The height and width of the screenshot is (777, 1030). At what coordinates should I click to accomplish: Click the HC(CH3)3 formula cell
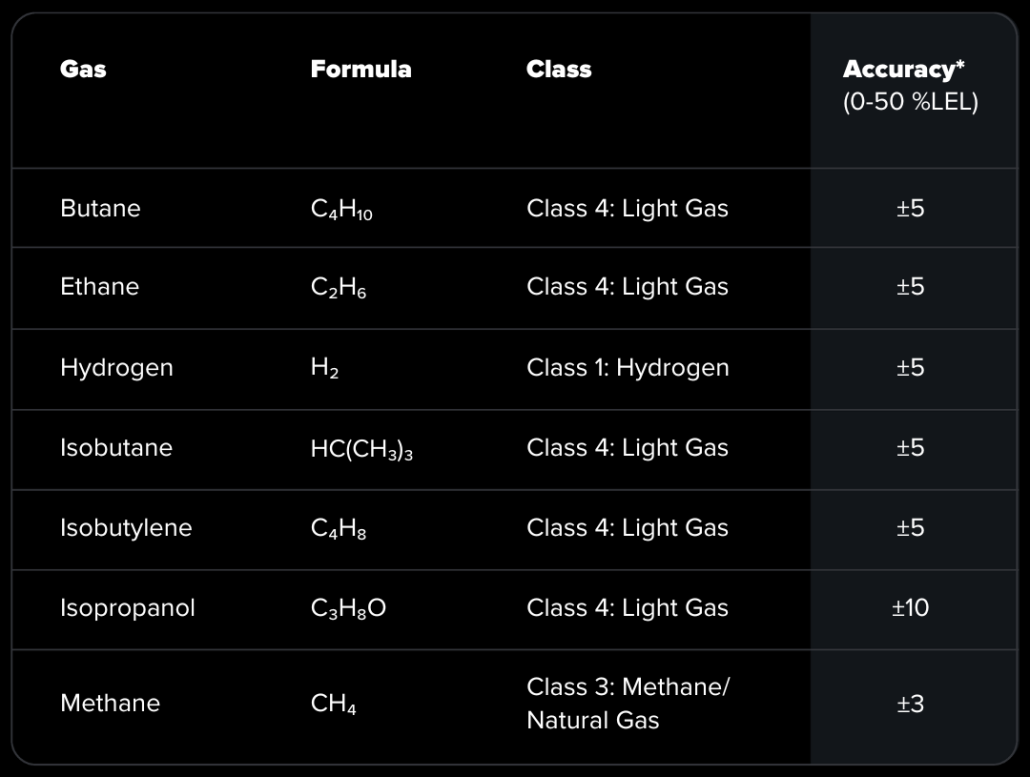(x=361, y=448)
